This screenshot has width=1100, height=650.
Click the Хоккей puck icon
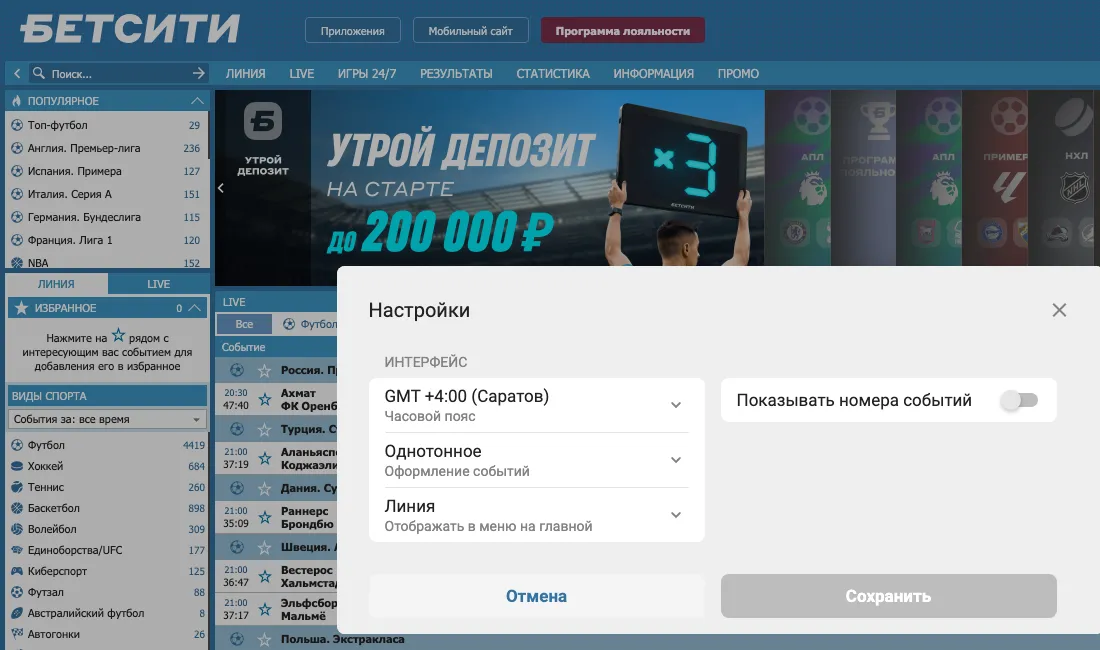(x=18, y=466)
